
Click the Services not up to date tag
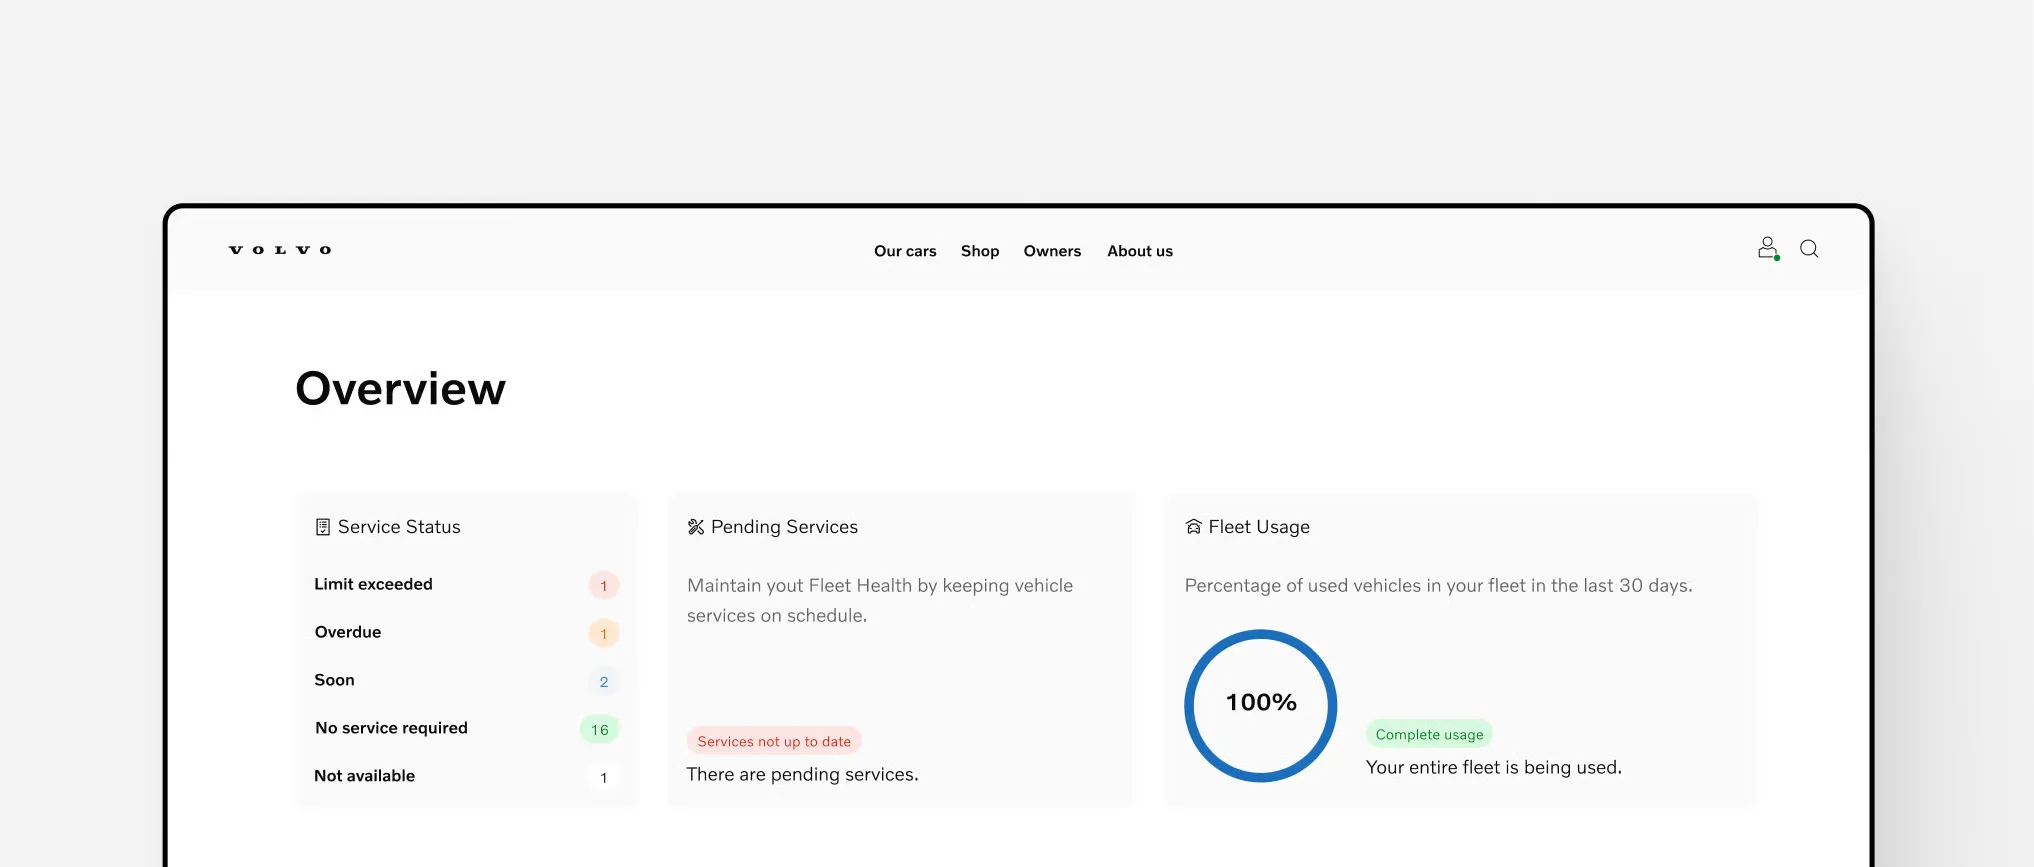[x=774, y=741]
